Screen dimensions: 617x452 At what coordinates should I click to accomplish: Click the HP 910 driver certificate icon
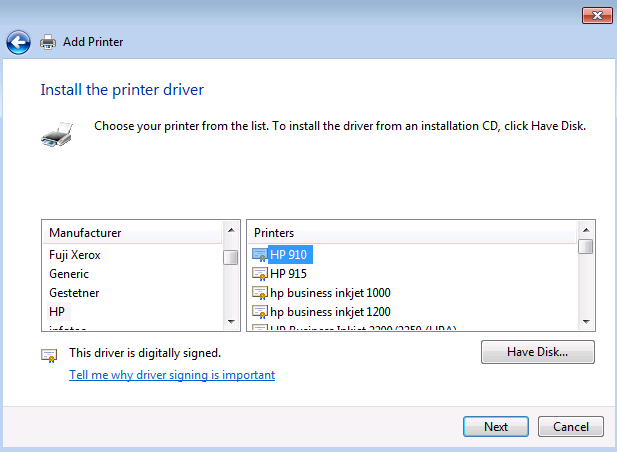[260, 255]
